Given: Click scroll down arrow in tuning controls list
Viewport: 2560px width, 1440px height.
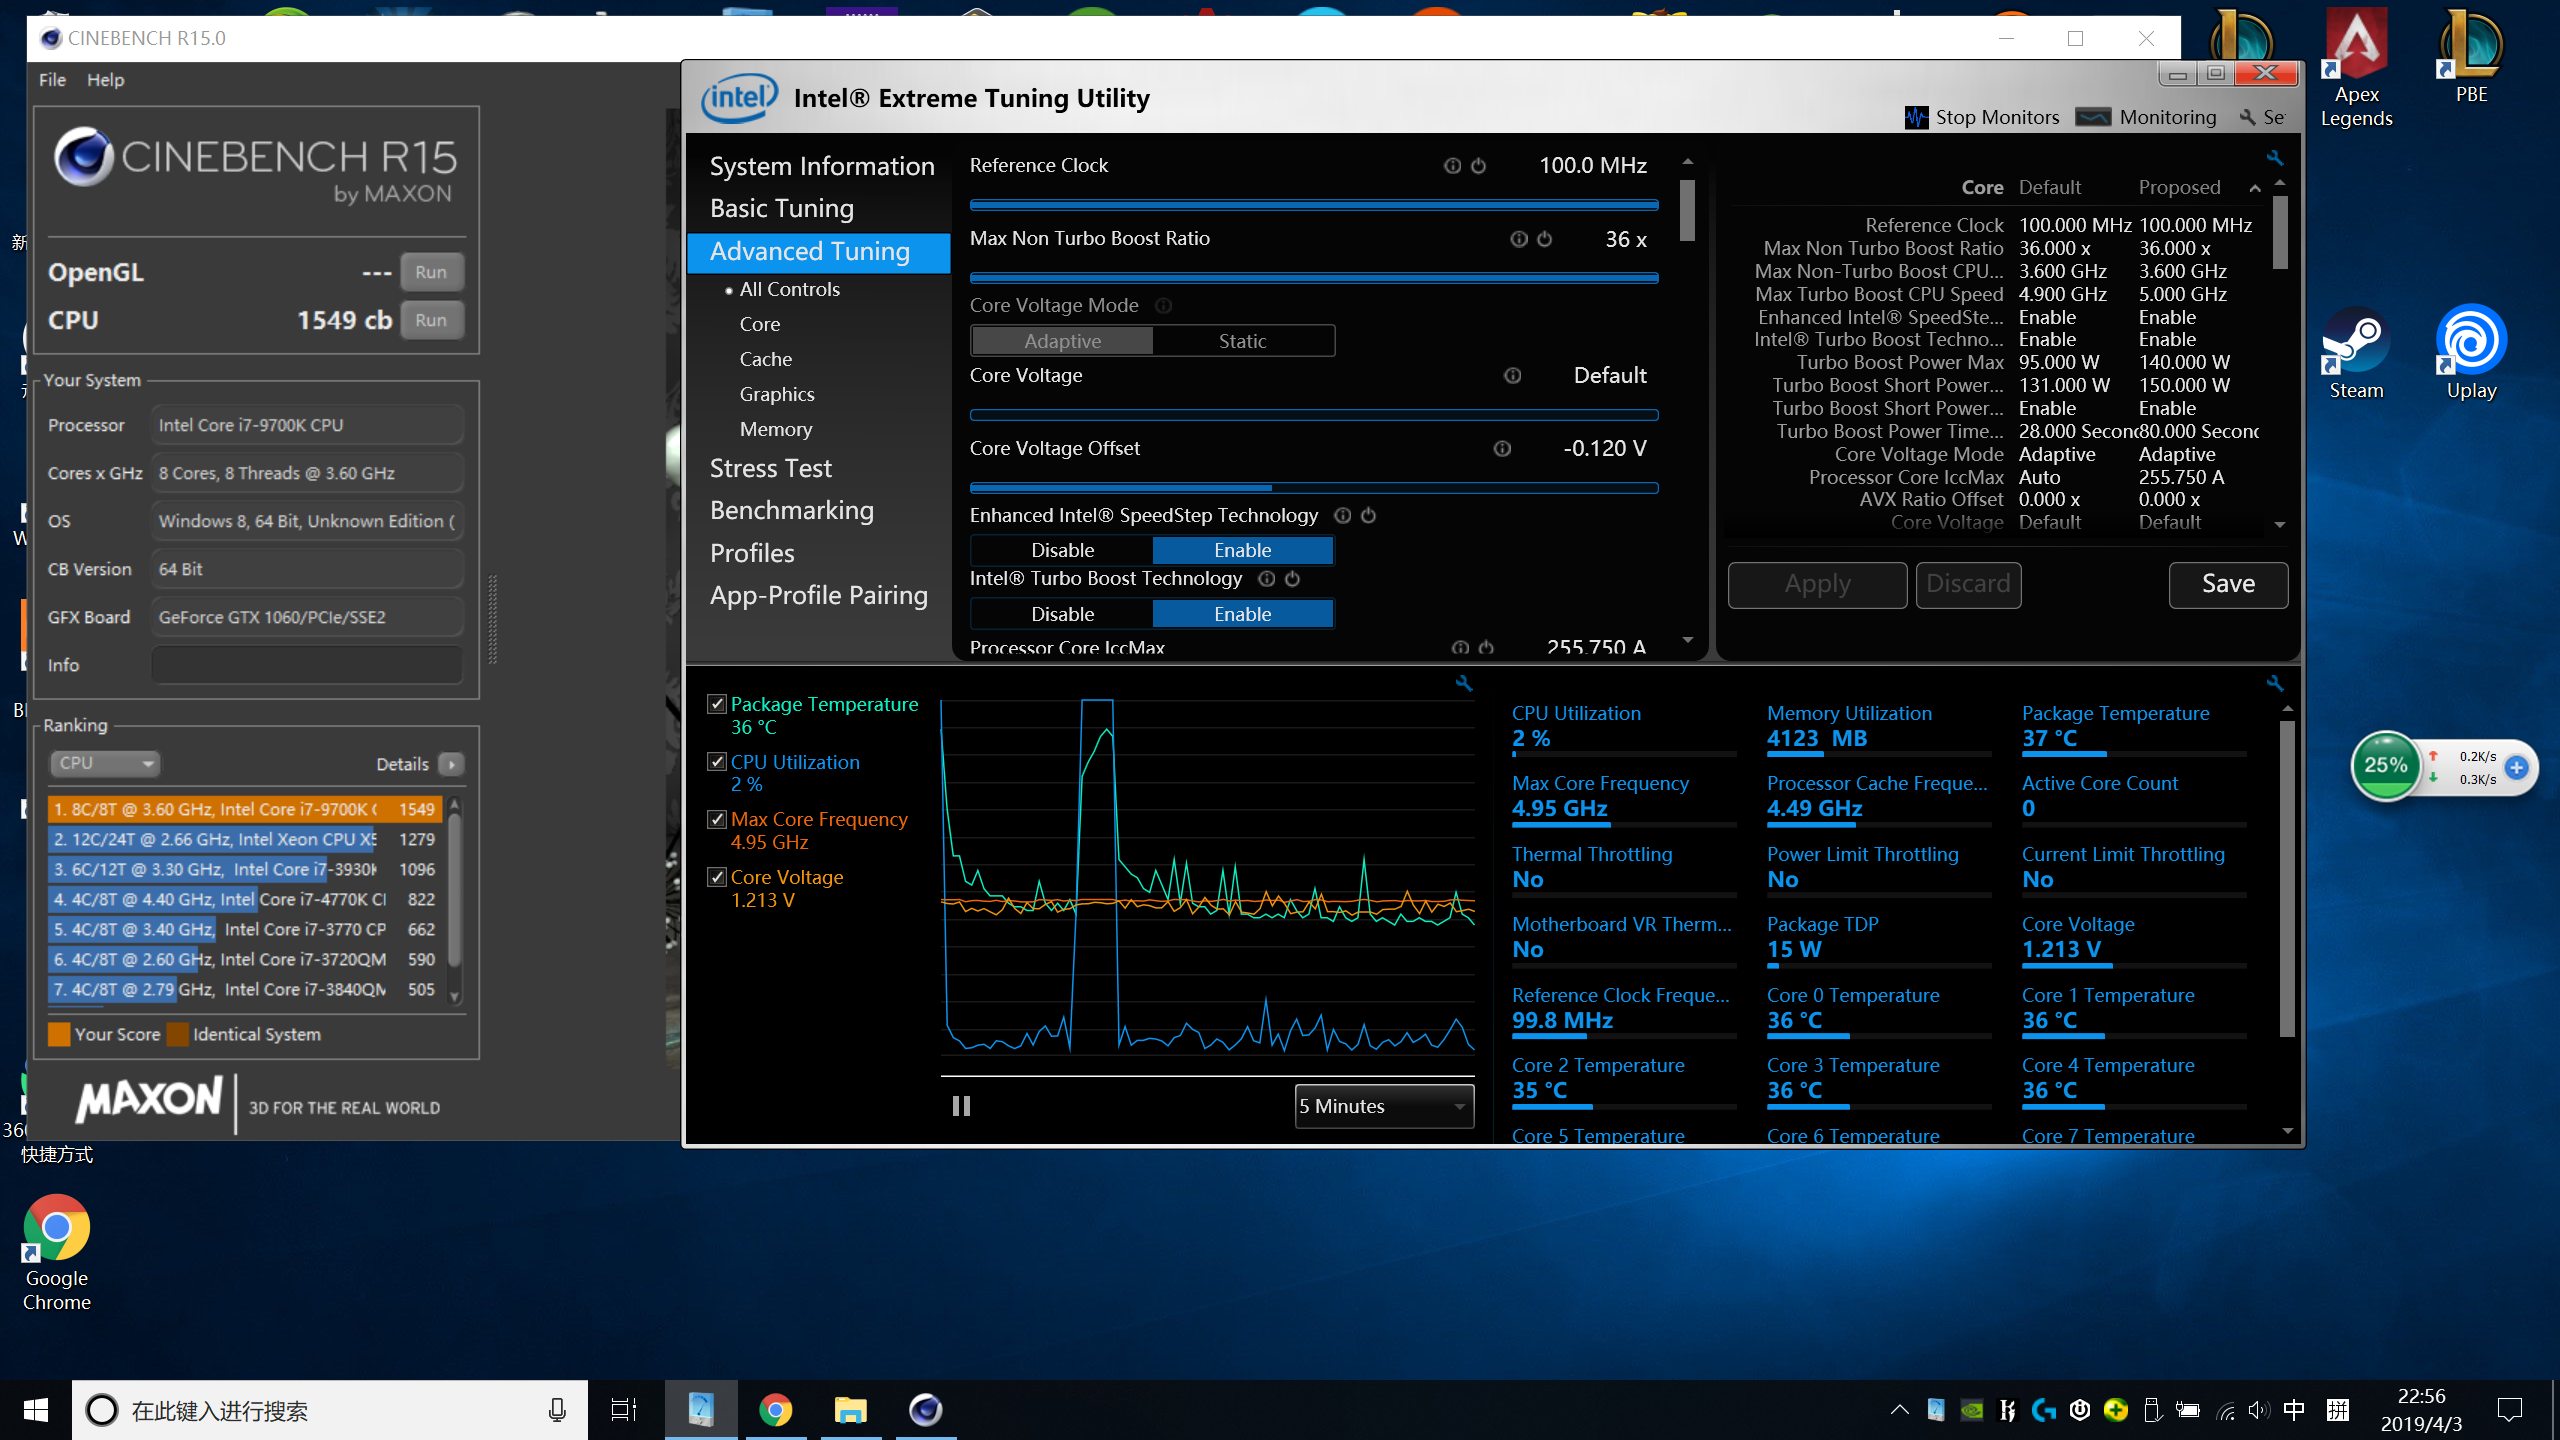Looking at the screenshot, I should click(x=1688, y=640).
